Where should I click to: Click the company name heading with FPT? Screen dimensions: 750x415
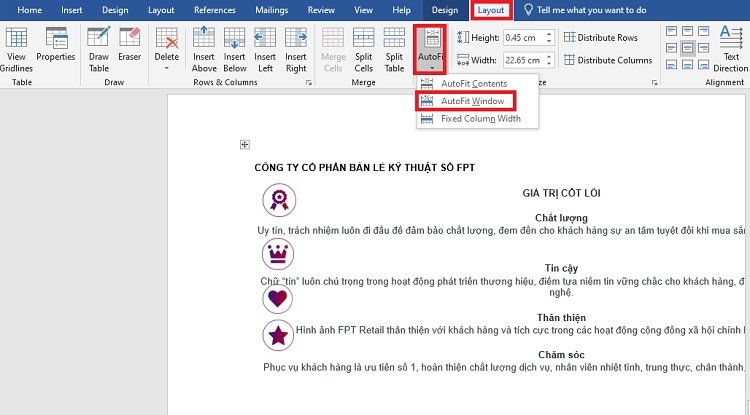[x=364, y=168]
